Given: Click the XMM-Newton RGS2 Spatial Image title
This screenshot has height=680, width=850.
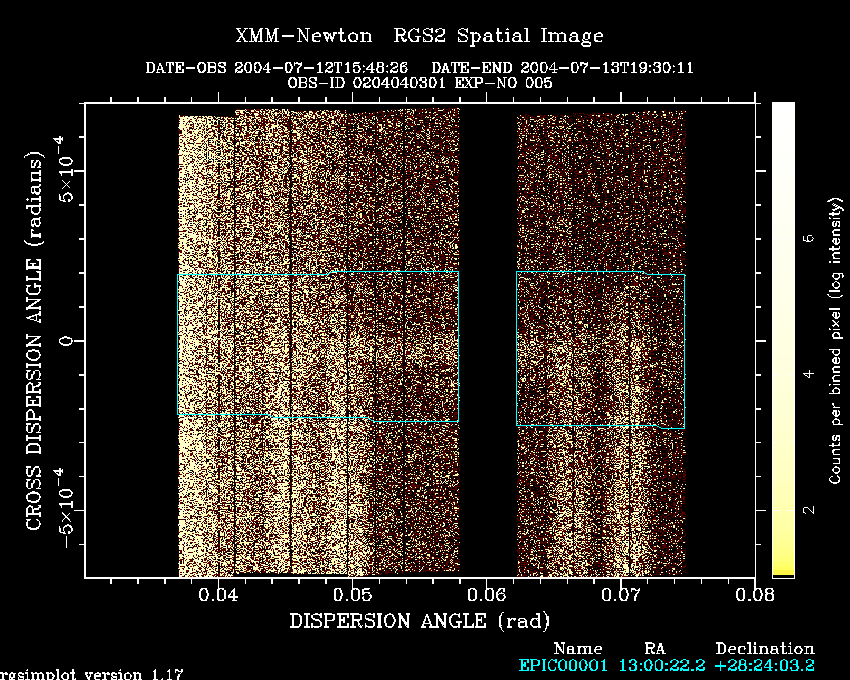Looking at the screenshot, I should 419,36.
